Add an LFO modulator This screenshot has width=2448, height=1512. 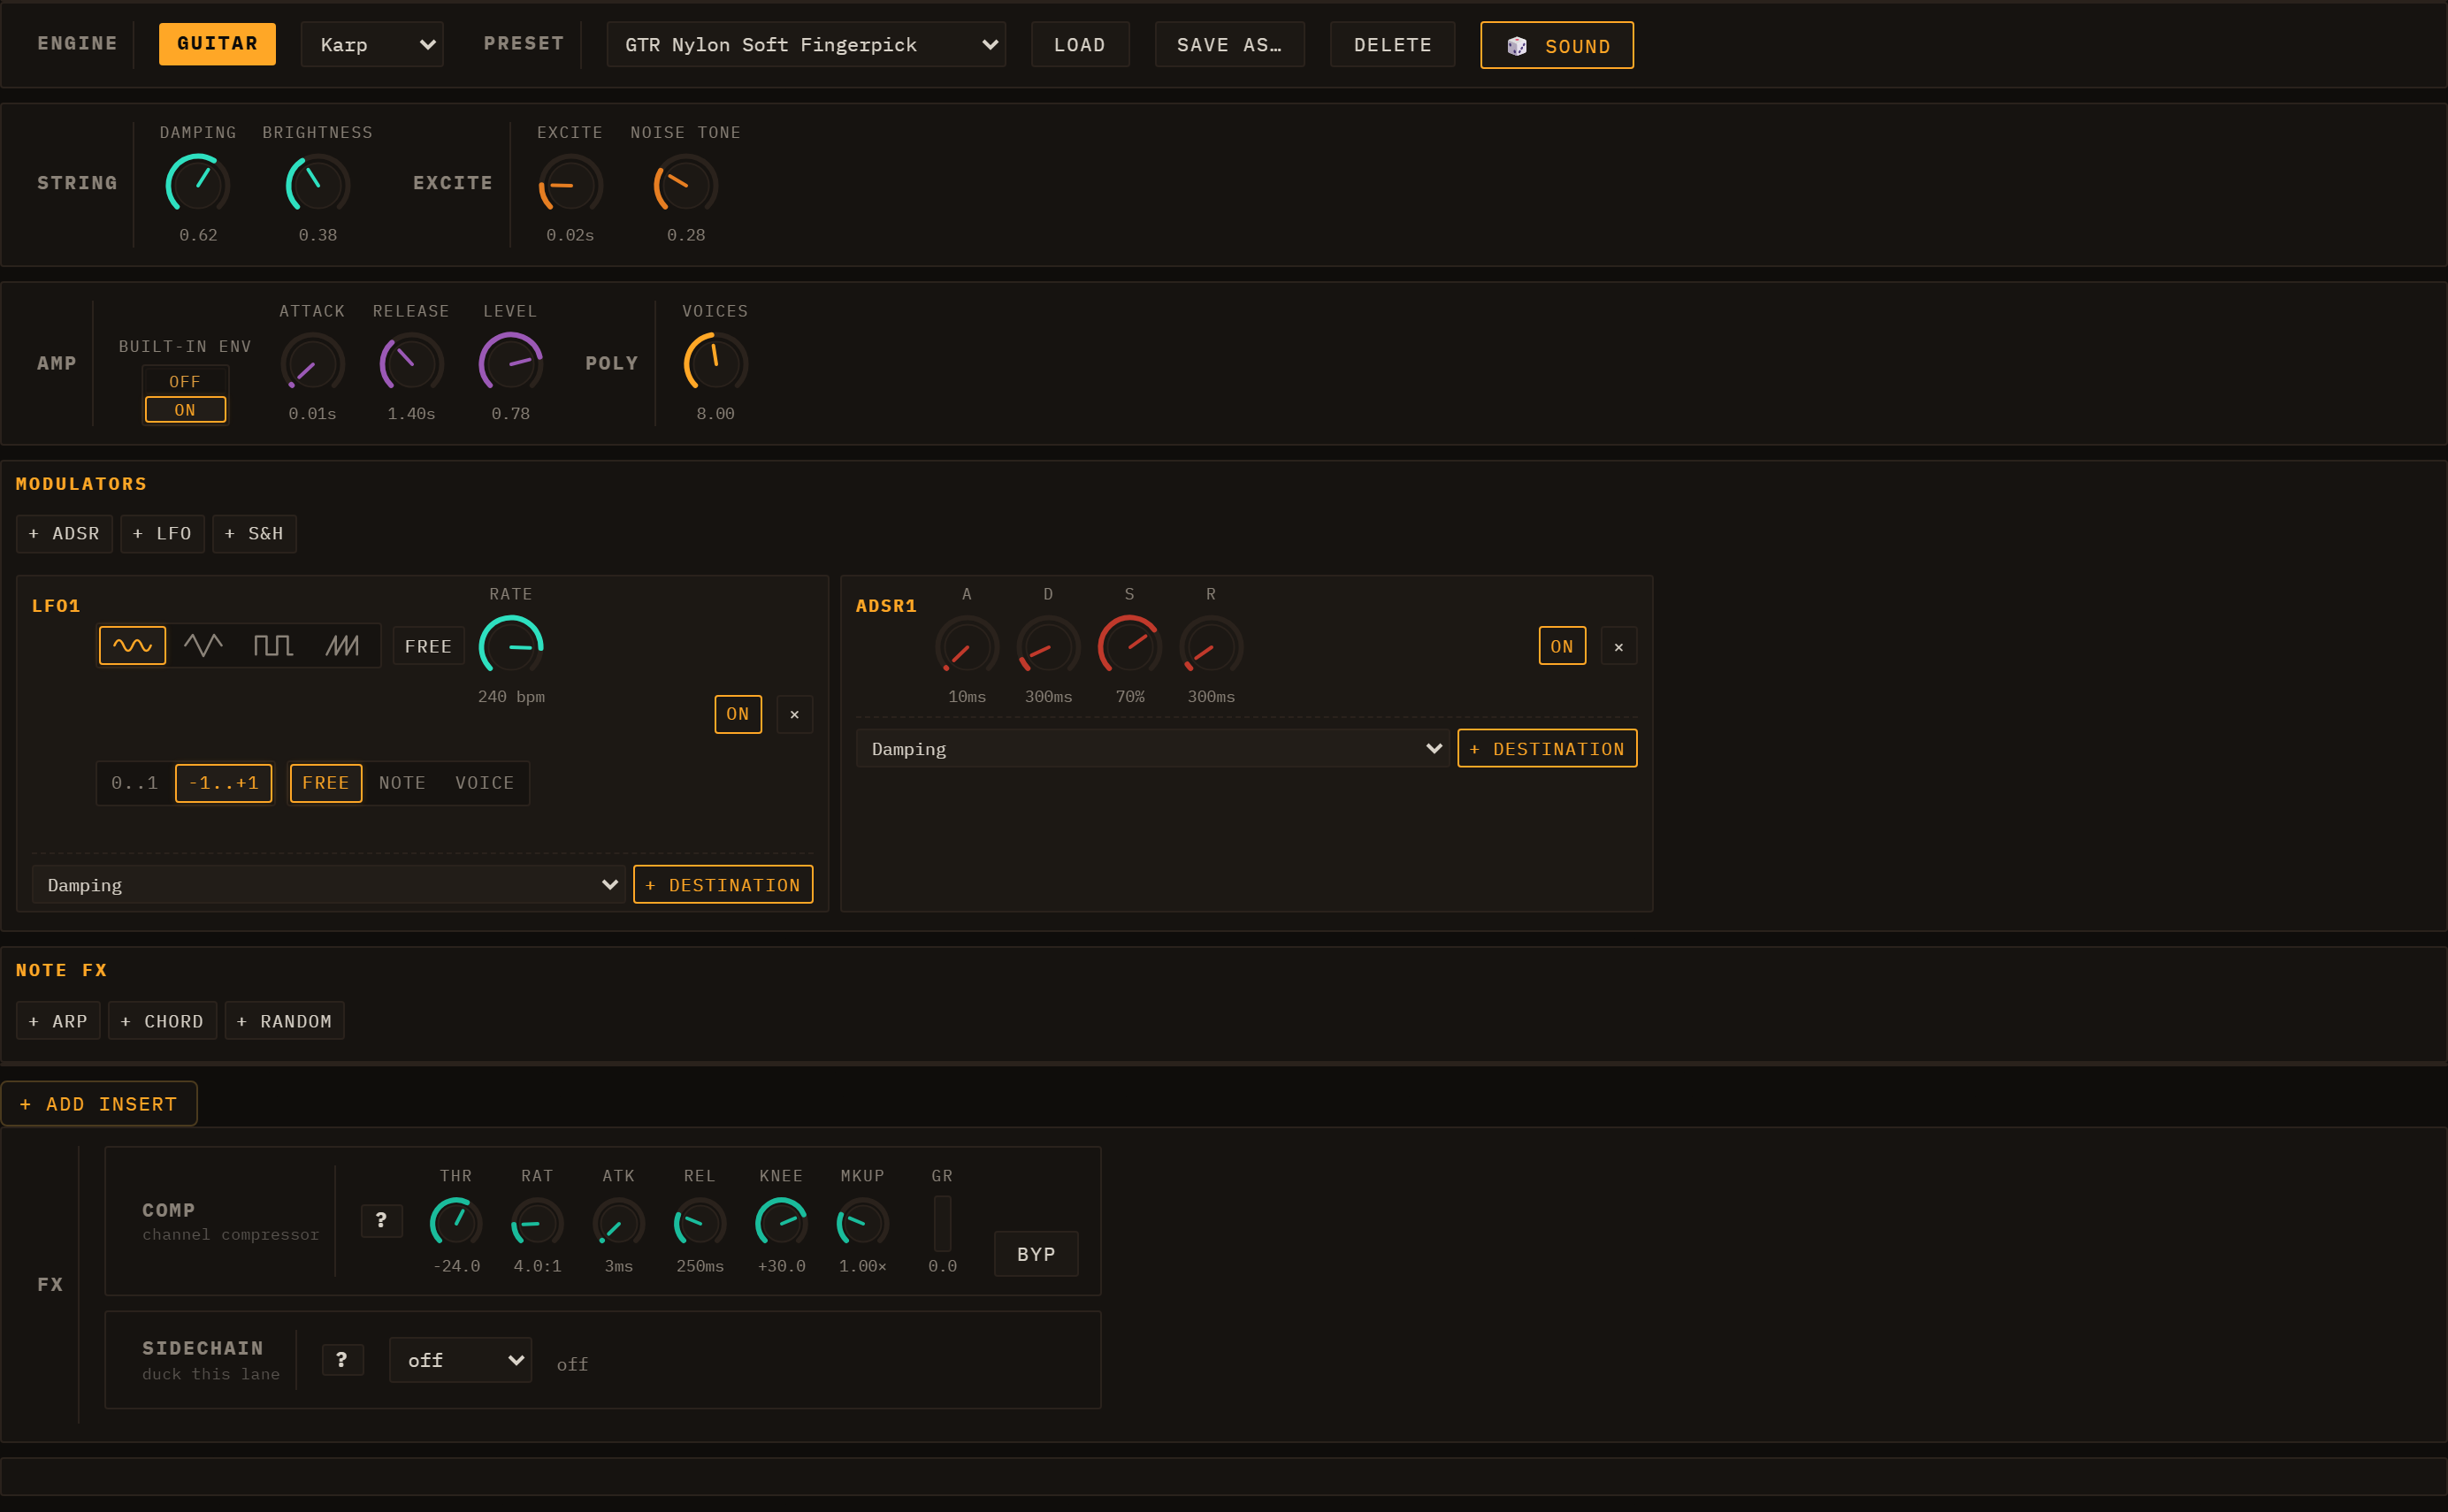(x=162, y=534)
